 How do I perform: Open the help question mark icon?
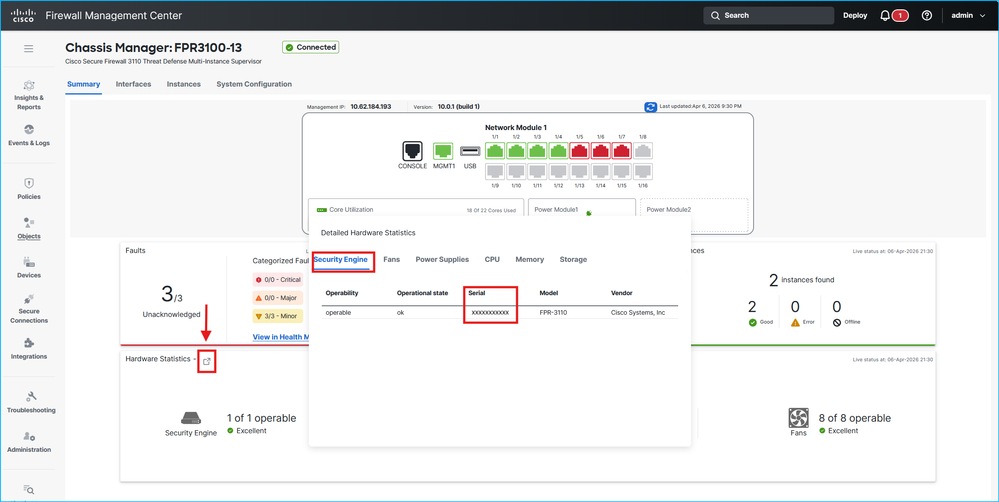927,15
